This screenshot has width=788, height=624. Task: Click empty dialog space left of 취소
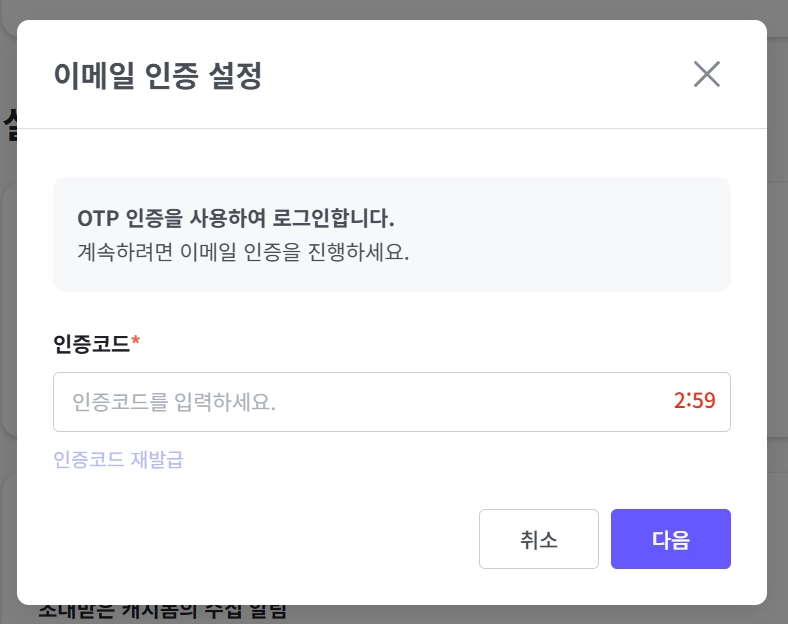[260, 539]
